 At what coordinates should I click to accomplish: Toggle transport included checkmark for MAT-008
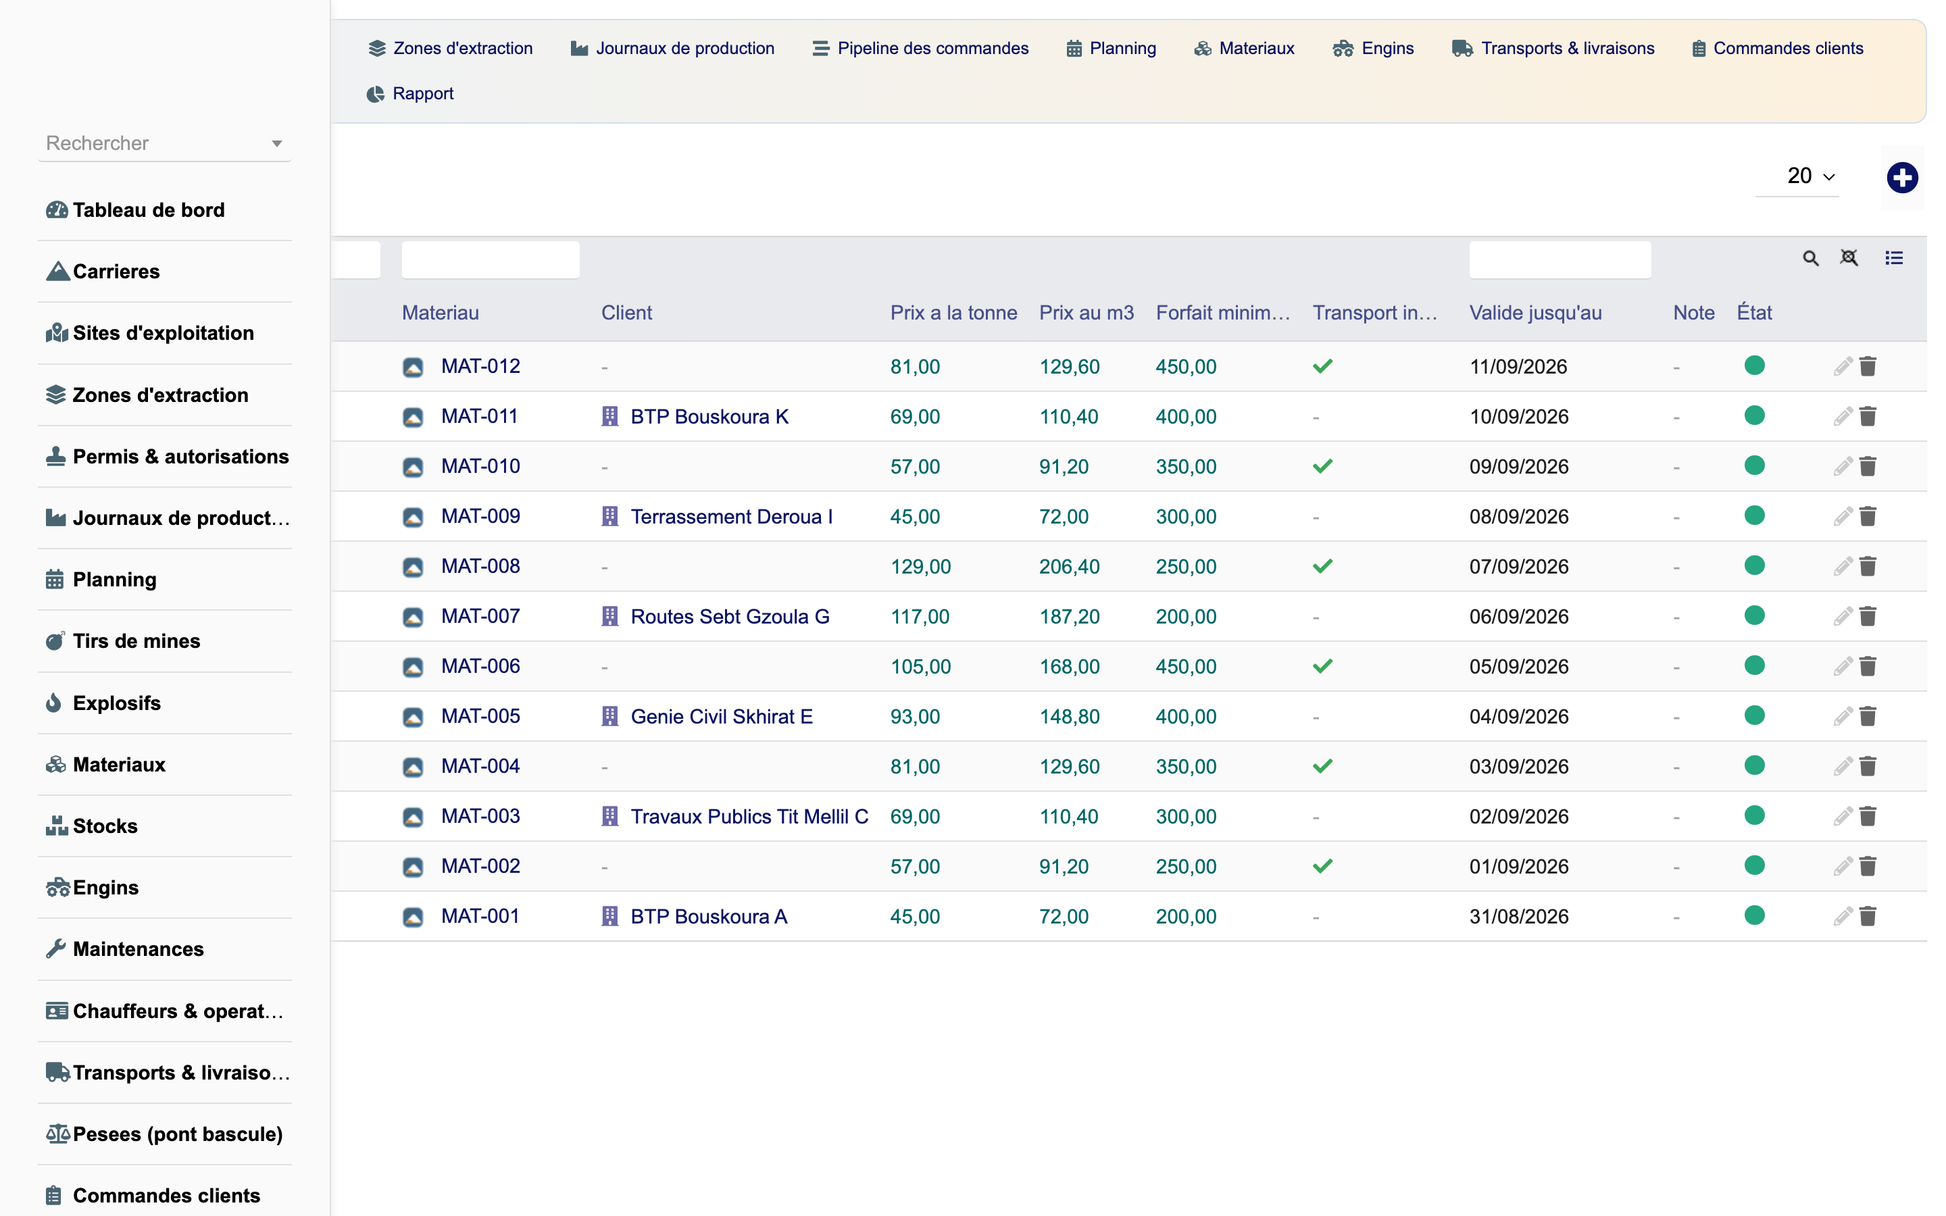pyautogui.click(x=1323, y=567)
